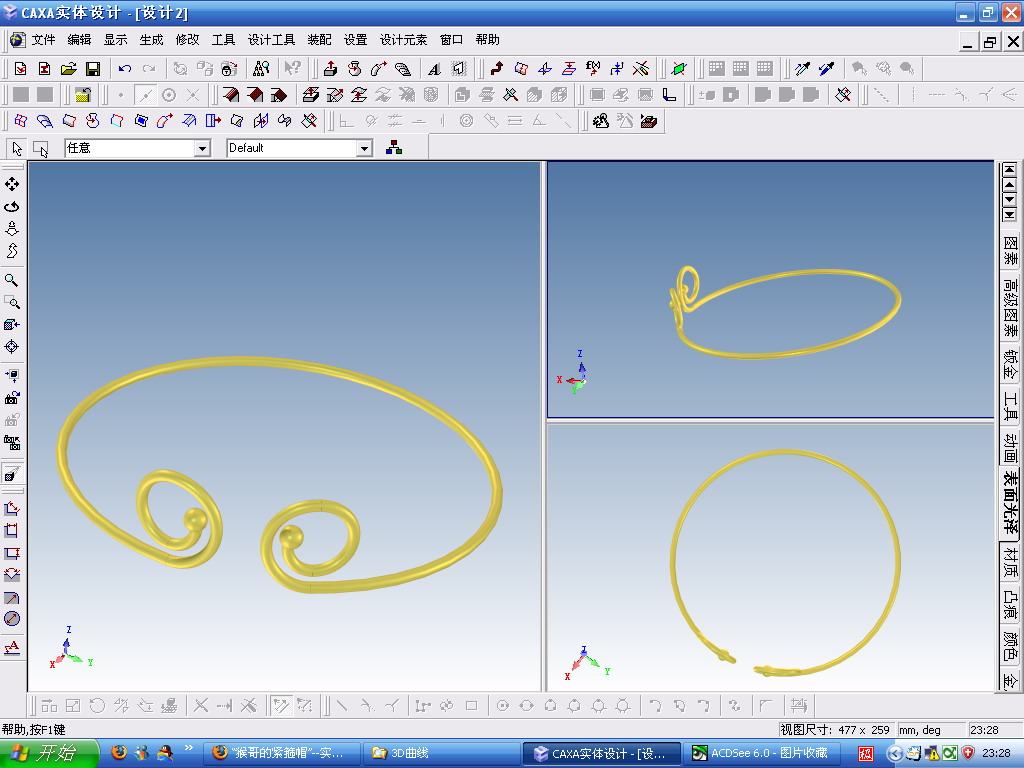Screen dimensions: 1024x768
Task: Click the rectangle icon in bottom toolbar
Action: [472, 705]
